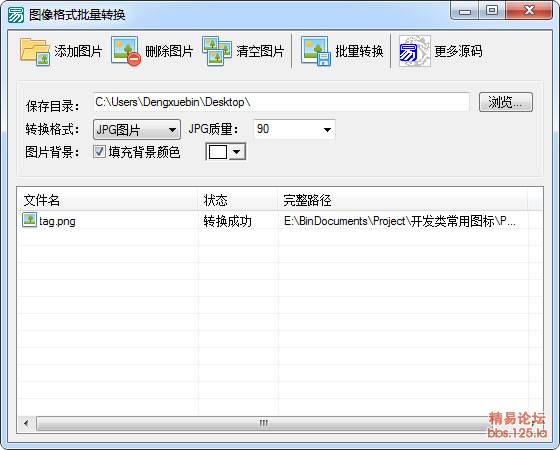Click the horizontal scrollbar left arrow

tap(26, 424)
